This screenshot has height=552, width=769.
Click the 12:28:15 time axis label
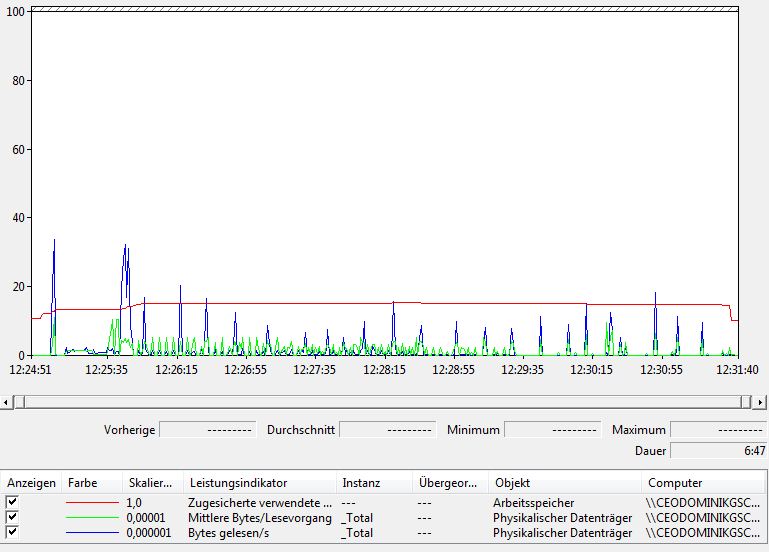coord(384,370)
